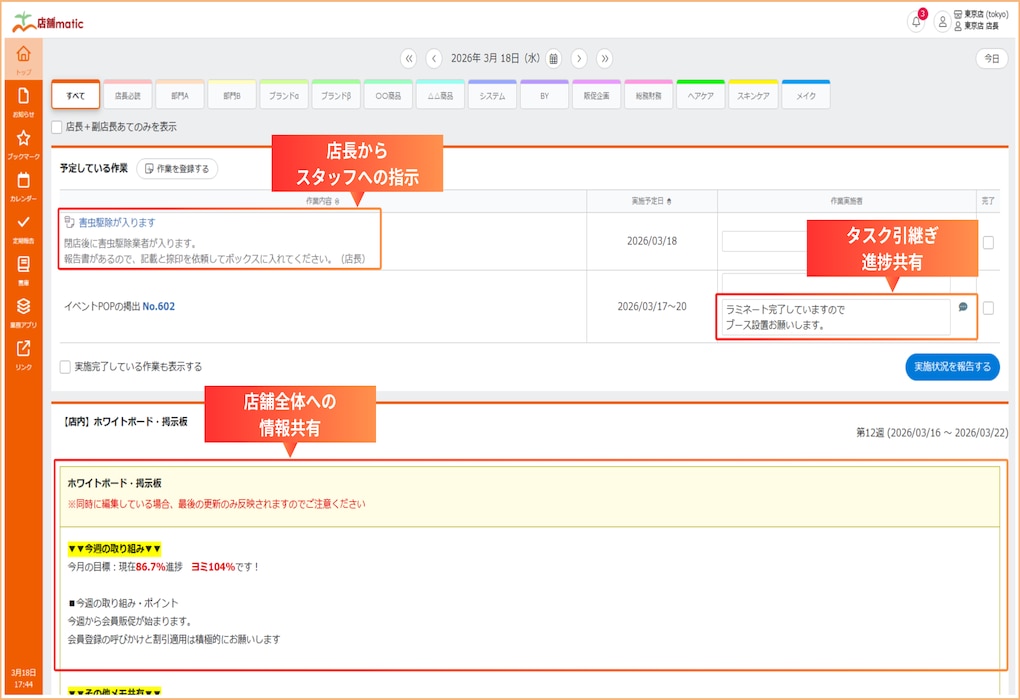Screen dimensions: 1020x700
Task: Open the notification bell with badge
Action: pyautogui.click(x=916, y=22)
